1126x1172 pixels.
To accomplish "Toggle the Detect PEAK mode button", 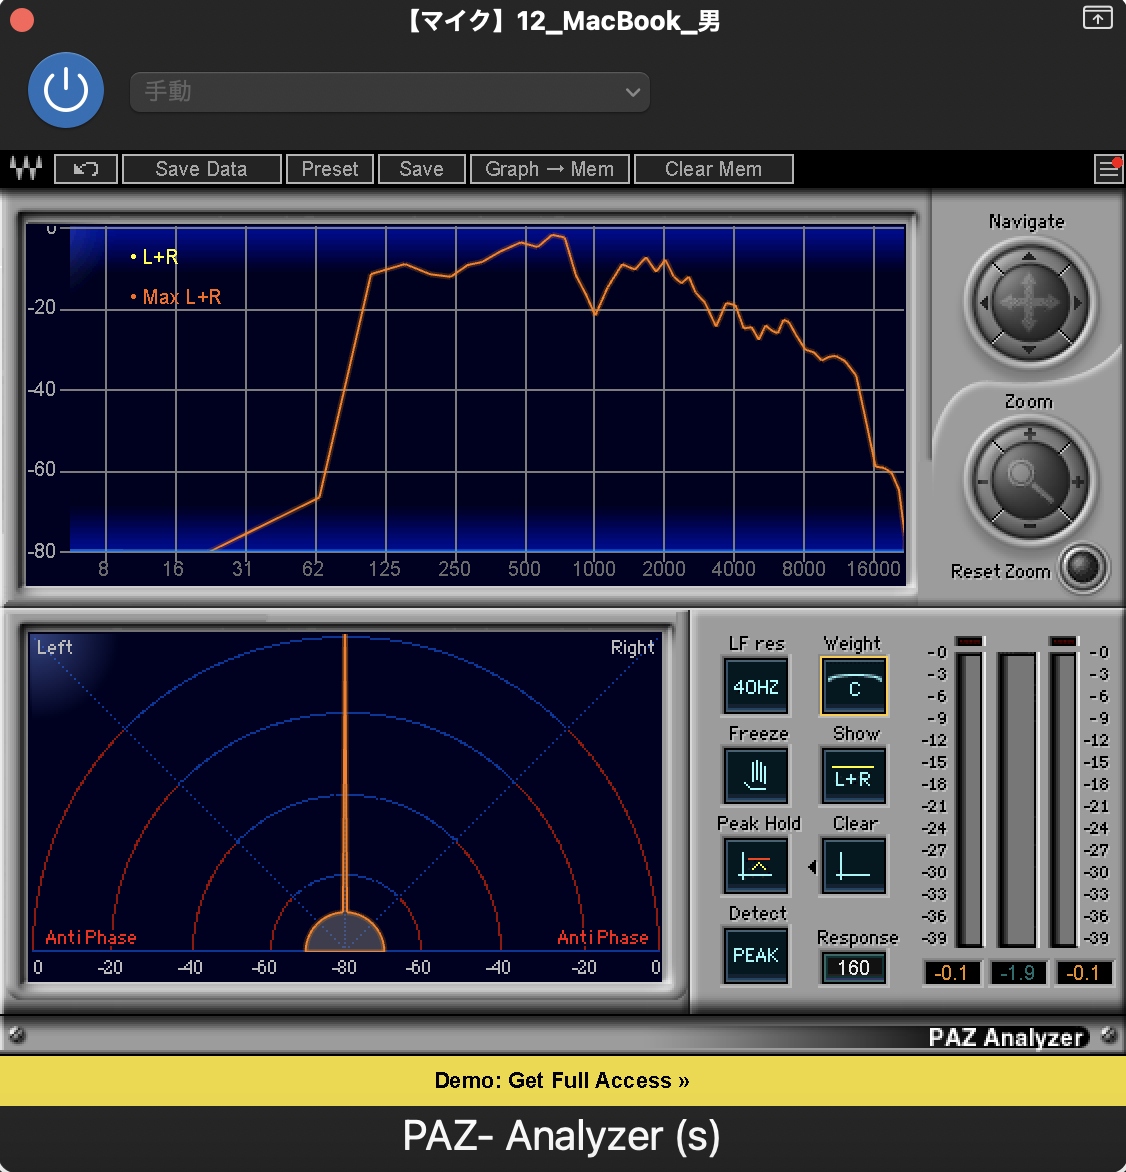I will pyautogui.click(x=756, y=955).
